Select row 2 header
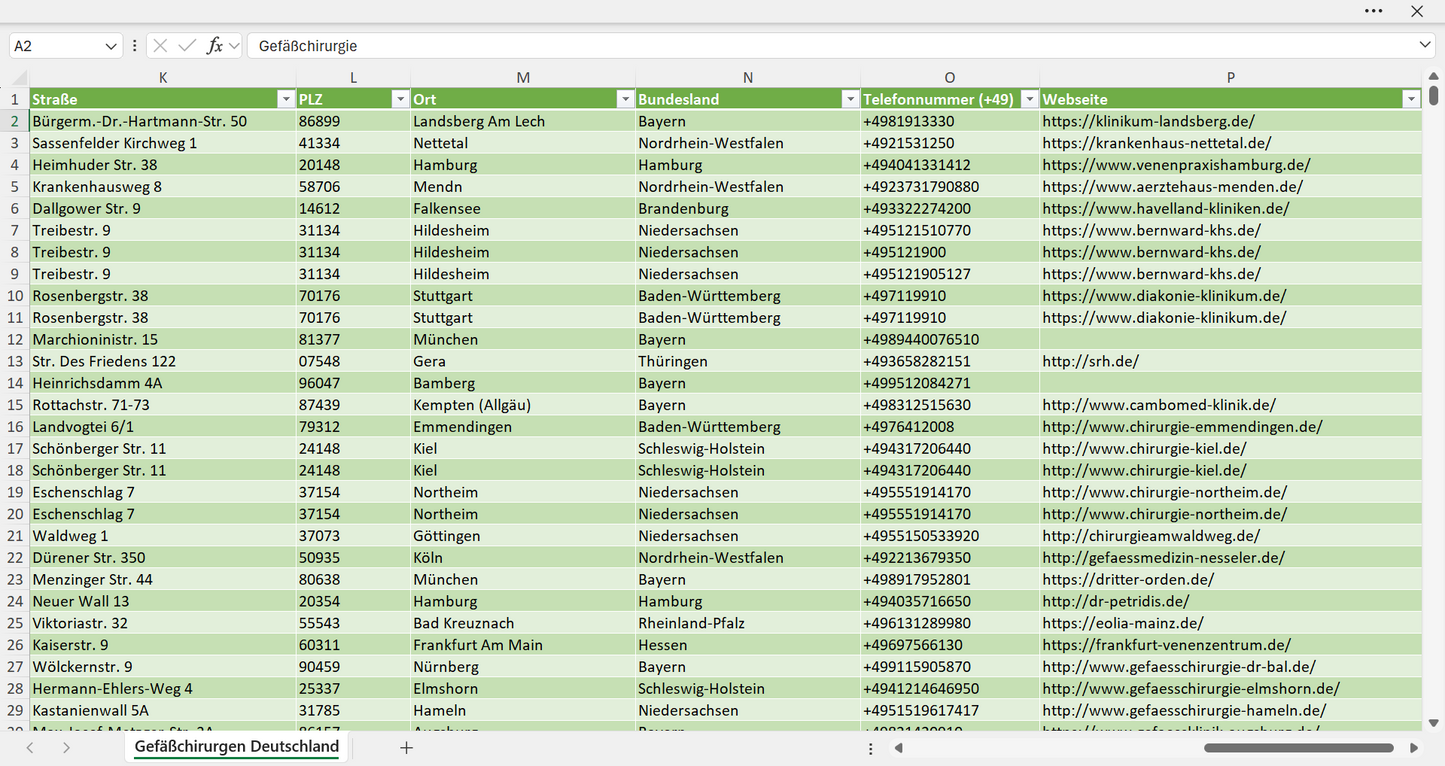1445x766 pixels. tap(15, 121)
